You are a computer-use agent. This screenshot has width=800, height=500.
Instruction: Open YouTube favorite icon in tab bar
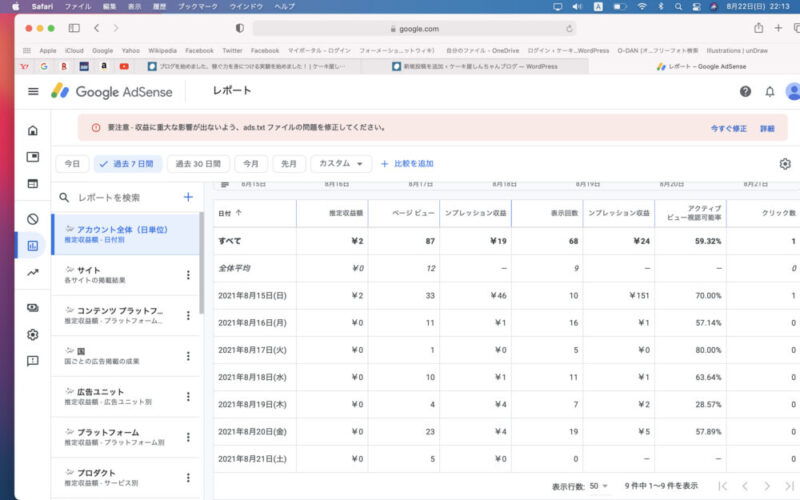pyautogui.click(x=124, y=66)
